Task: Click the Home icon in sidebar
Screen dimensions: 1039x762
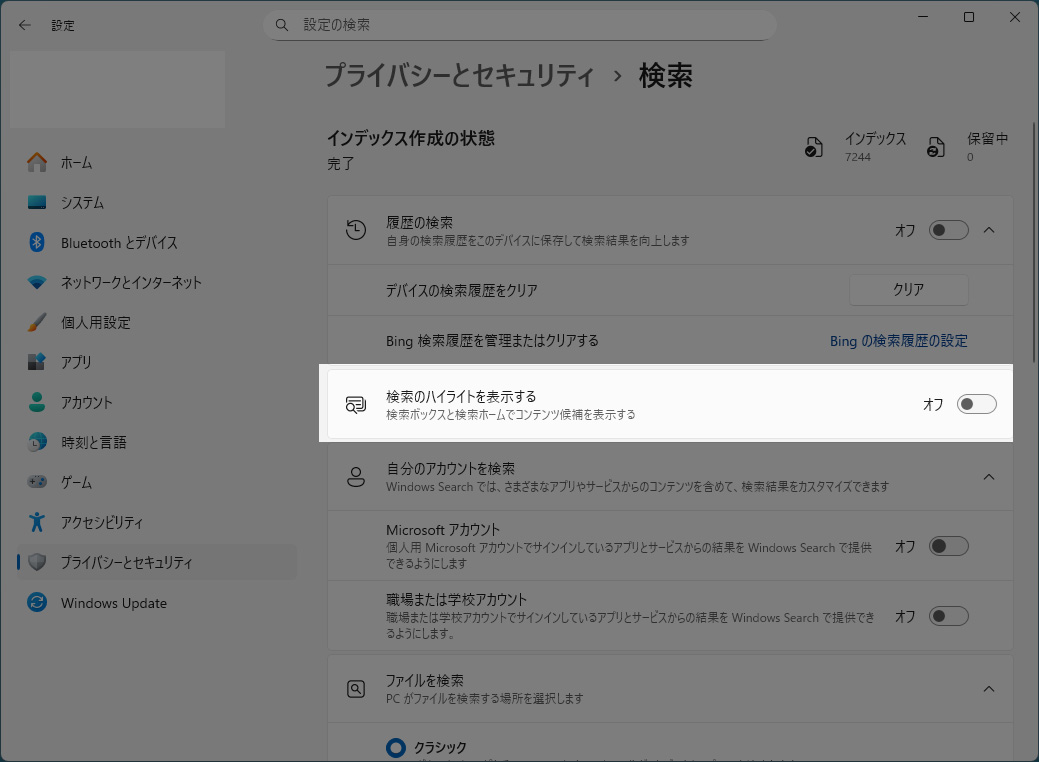Action: (37, 162)
